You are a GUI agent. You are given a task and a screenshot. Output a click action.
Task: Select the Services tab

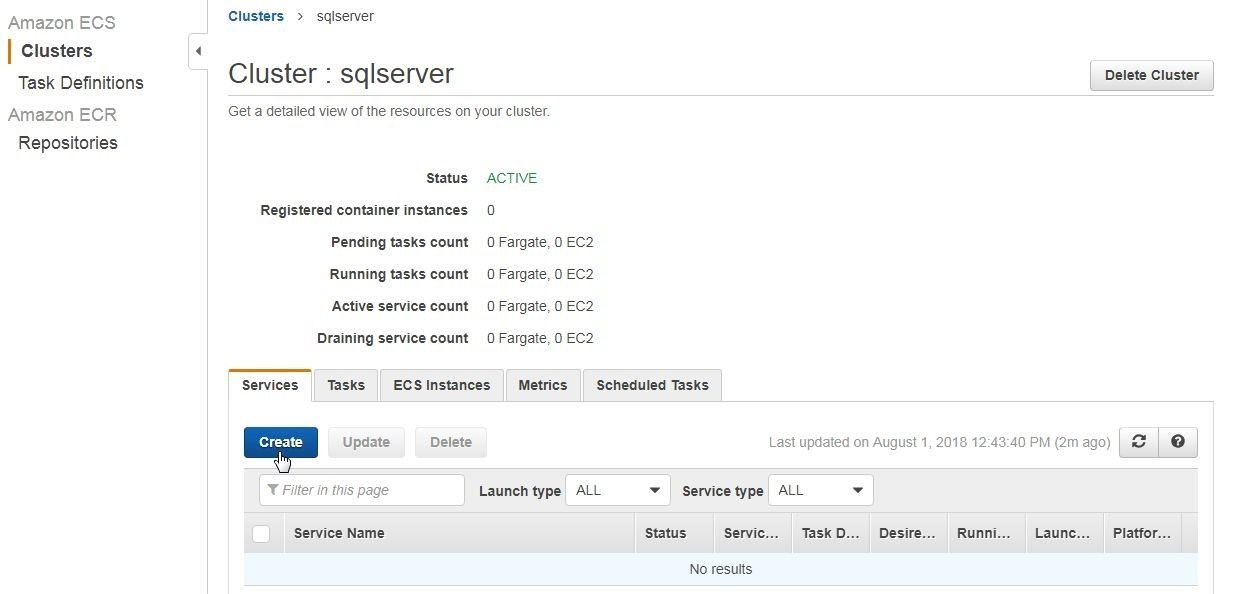pos(270,385)
